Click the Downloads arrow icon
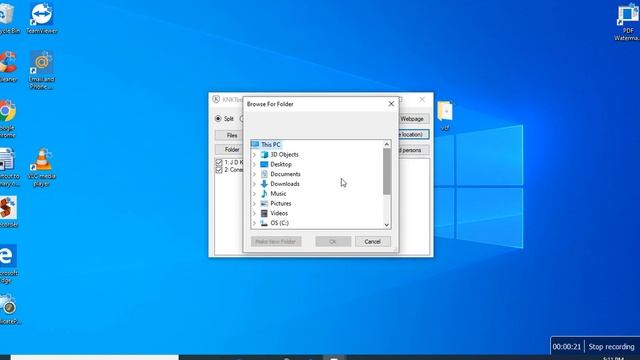640x360 pixels. (264, 184)
